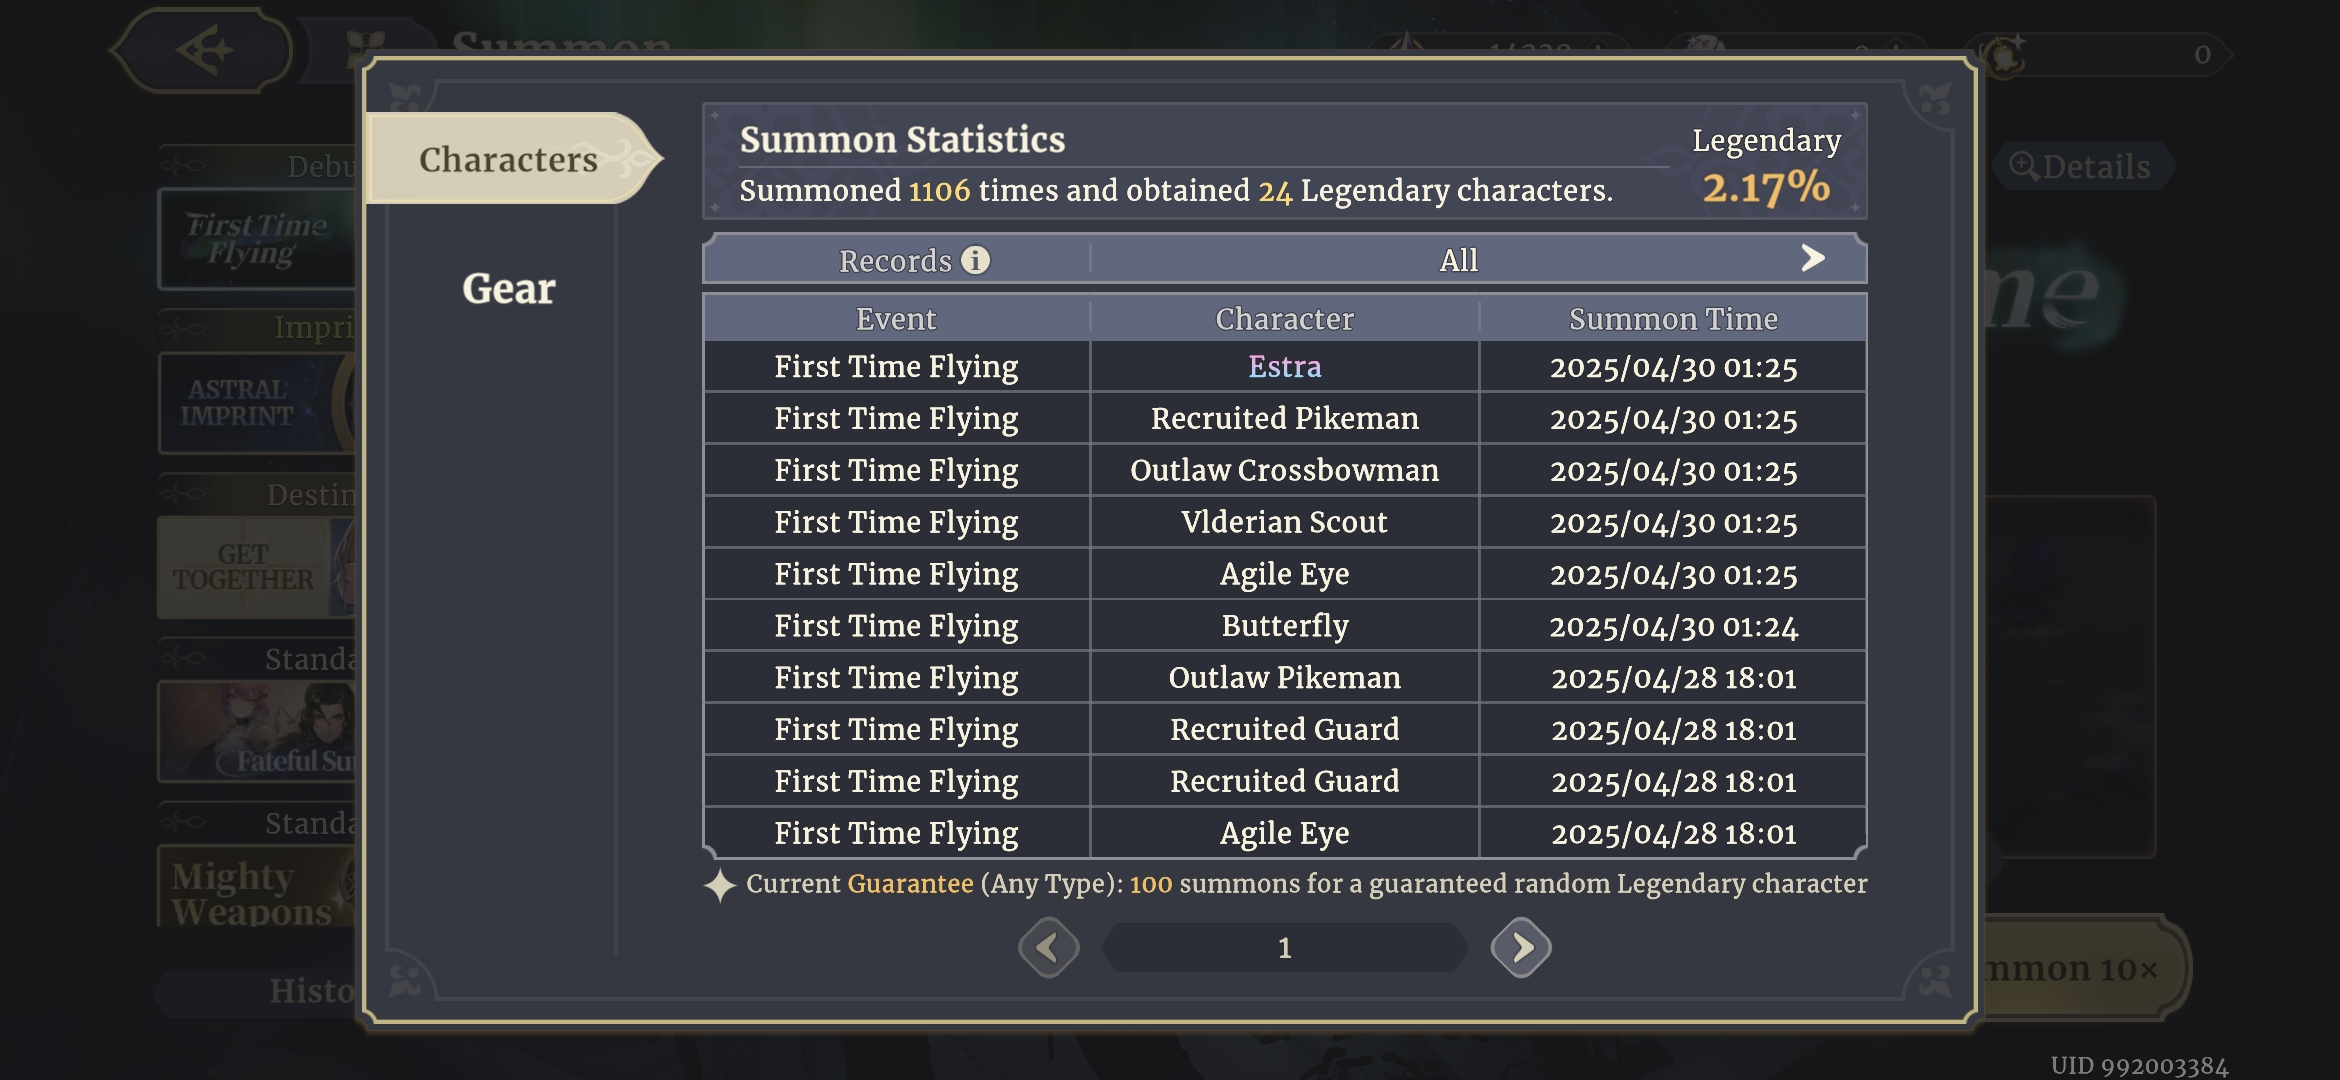The height and width of the screenshot is (1080, 2340).
Task: Go to next records page
Action: pyautogui.click(x=1520, y=947)
